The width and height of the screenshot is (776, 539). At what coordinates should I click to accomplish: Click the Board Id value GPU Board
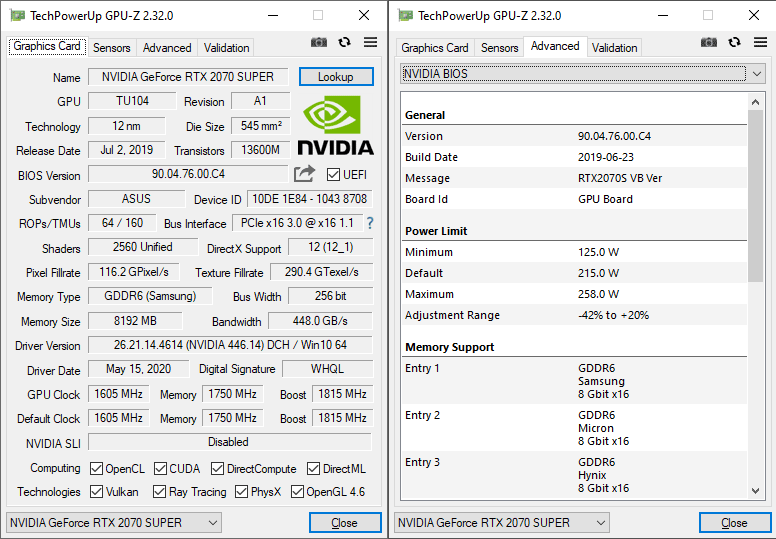coord(605,199)
